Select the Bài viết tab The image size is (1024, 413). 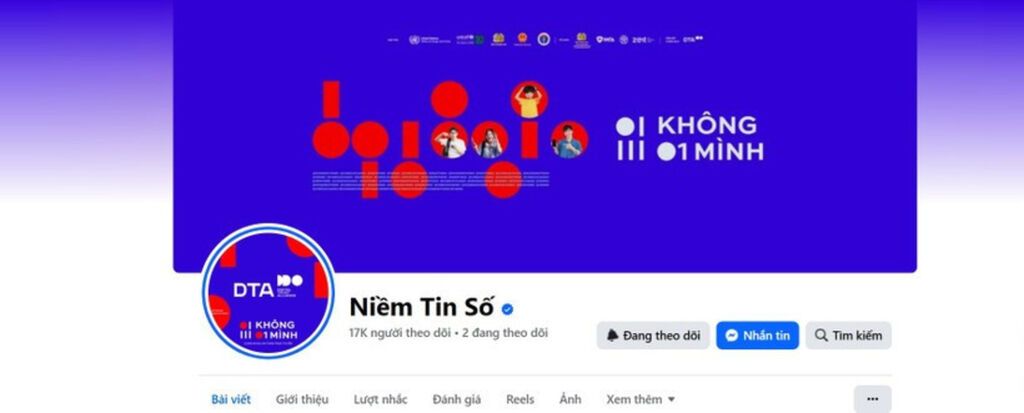[x=231, y=399]
